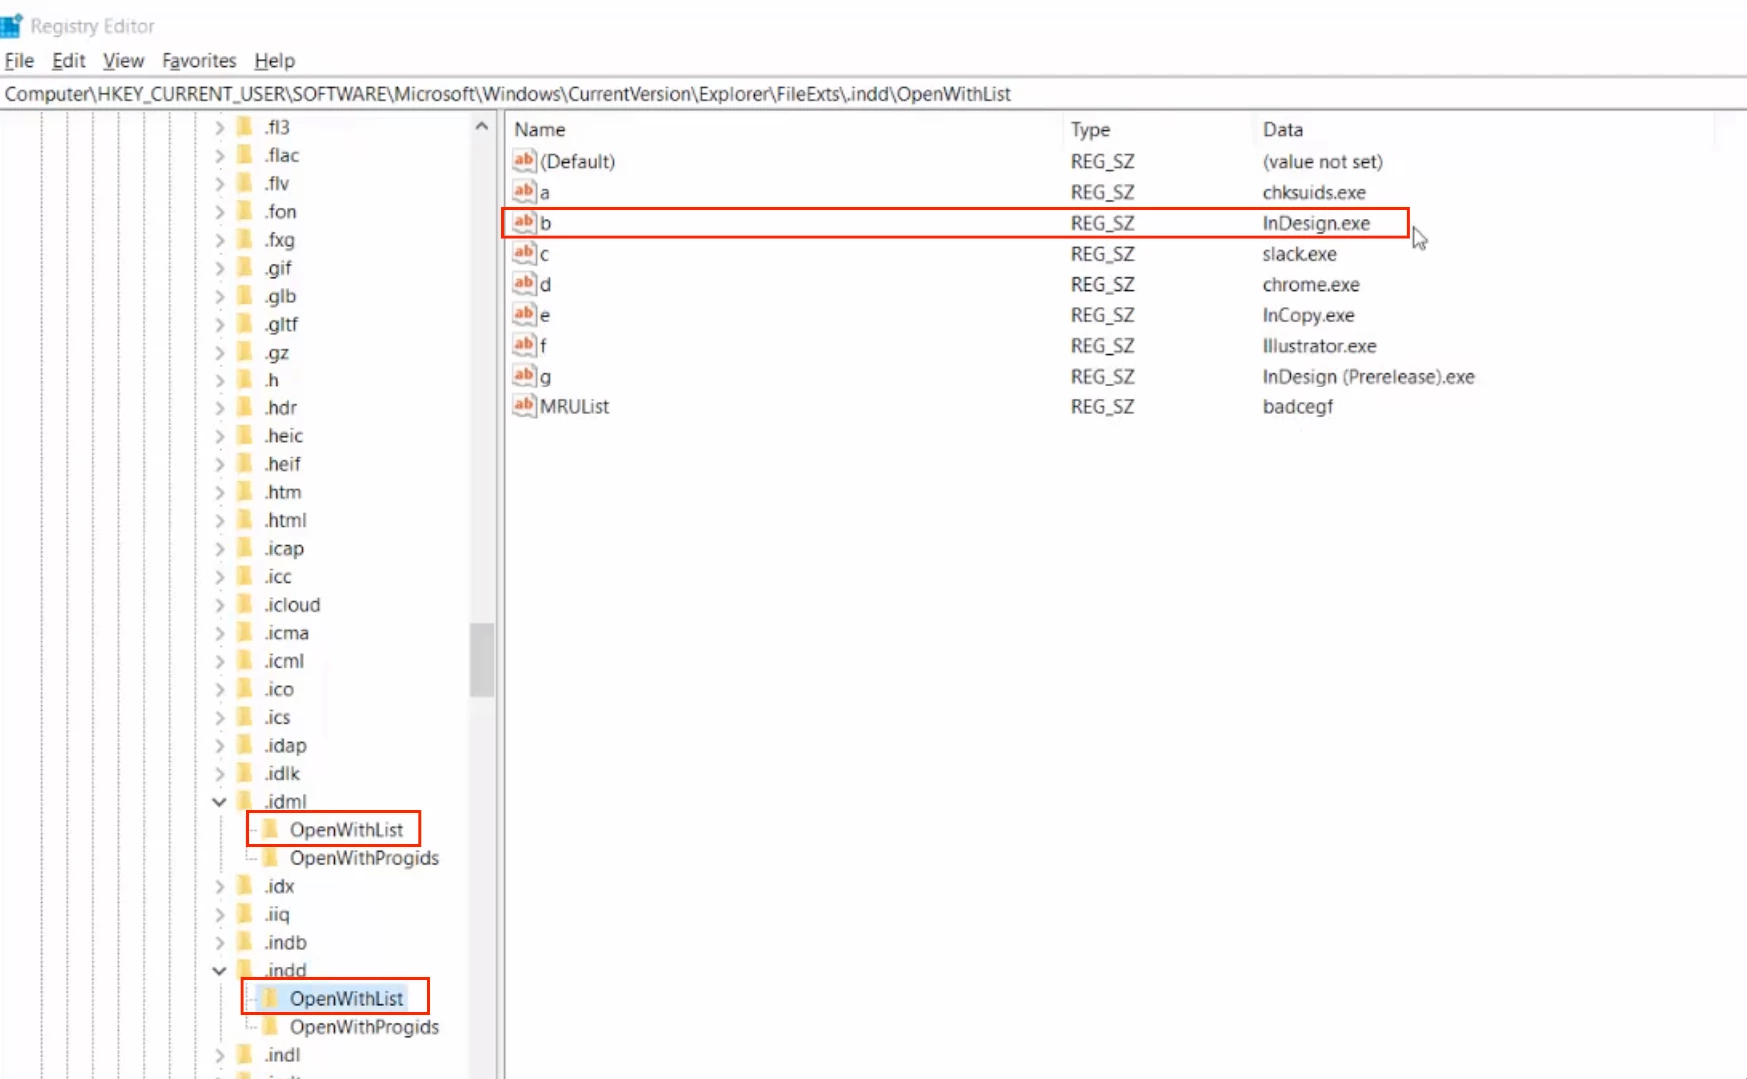The image size is (1747, 1079).
Task: Click the .indb key folder icon
Action: tap(245, 942)
